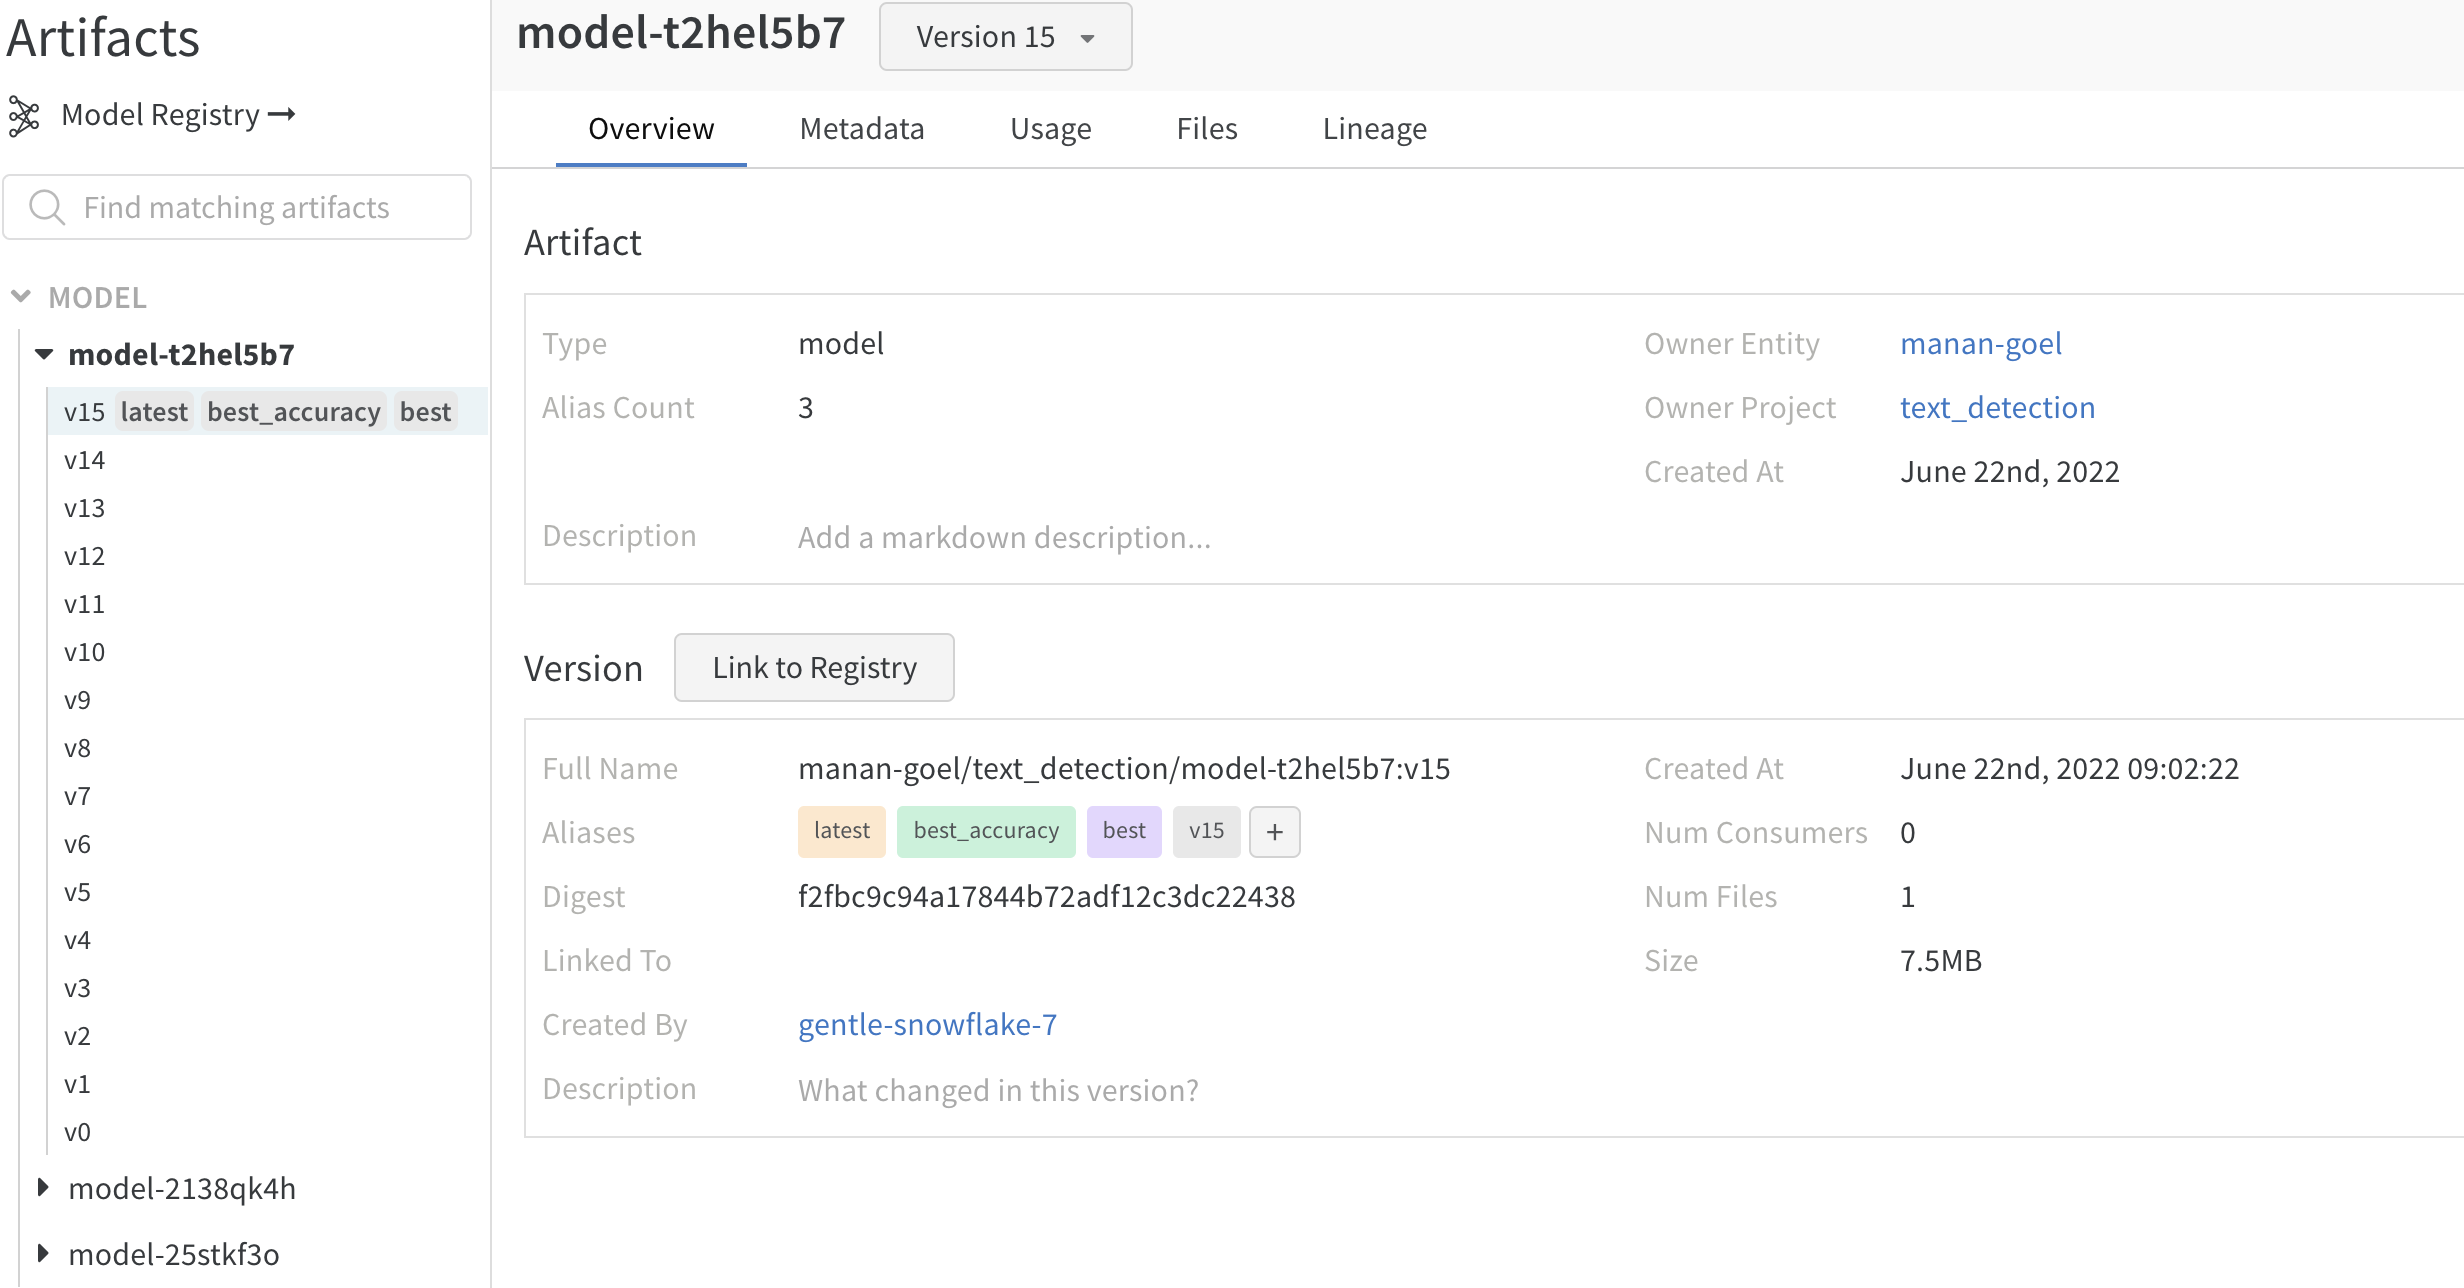2464x1288 pixels.
Task: Collapse the MODEL section
Action: (22, 296)
